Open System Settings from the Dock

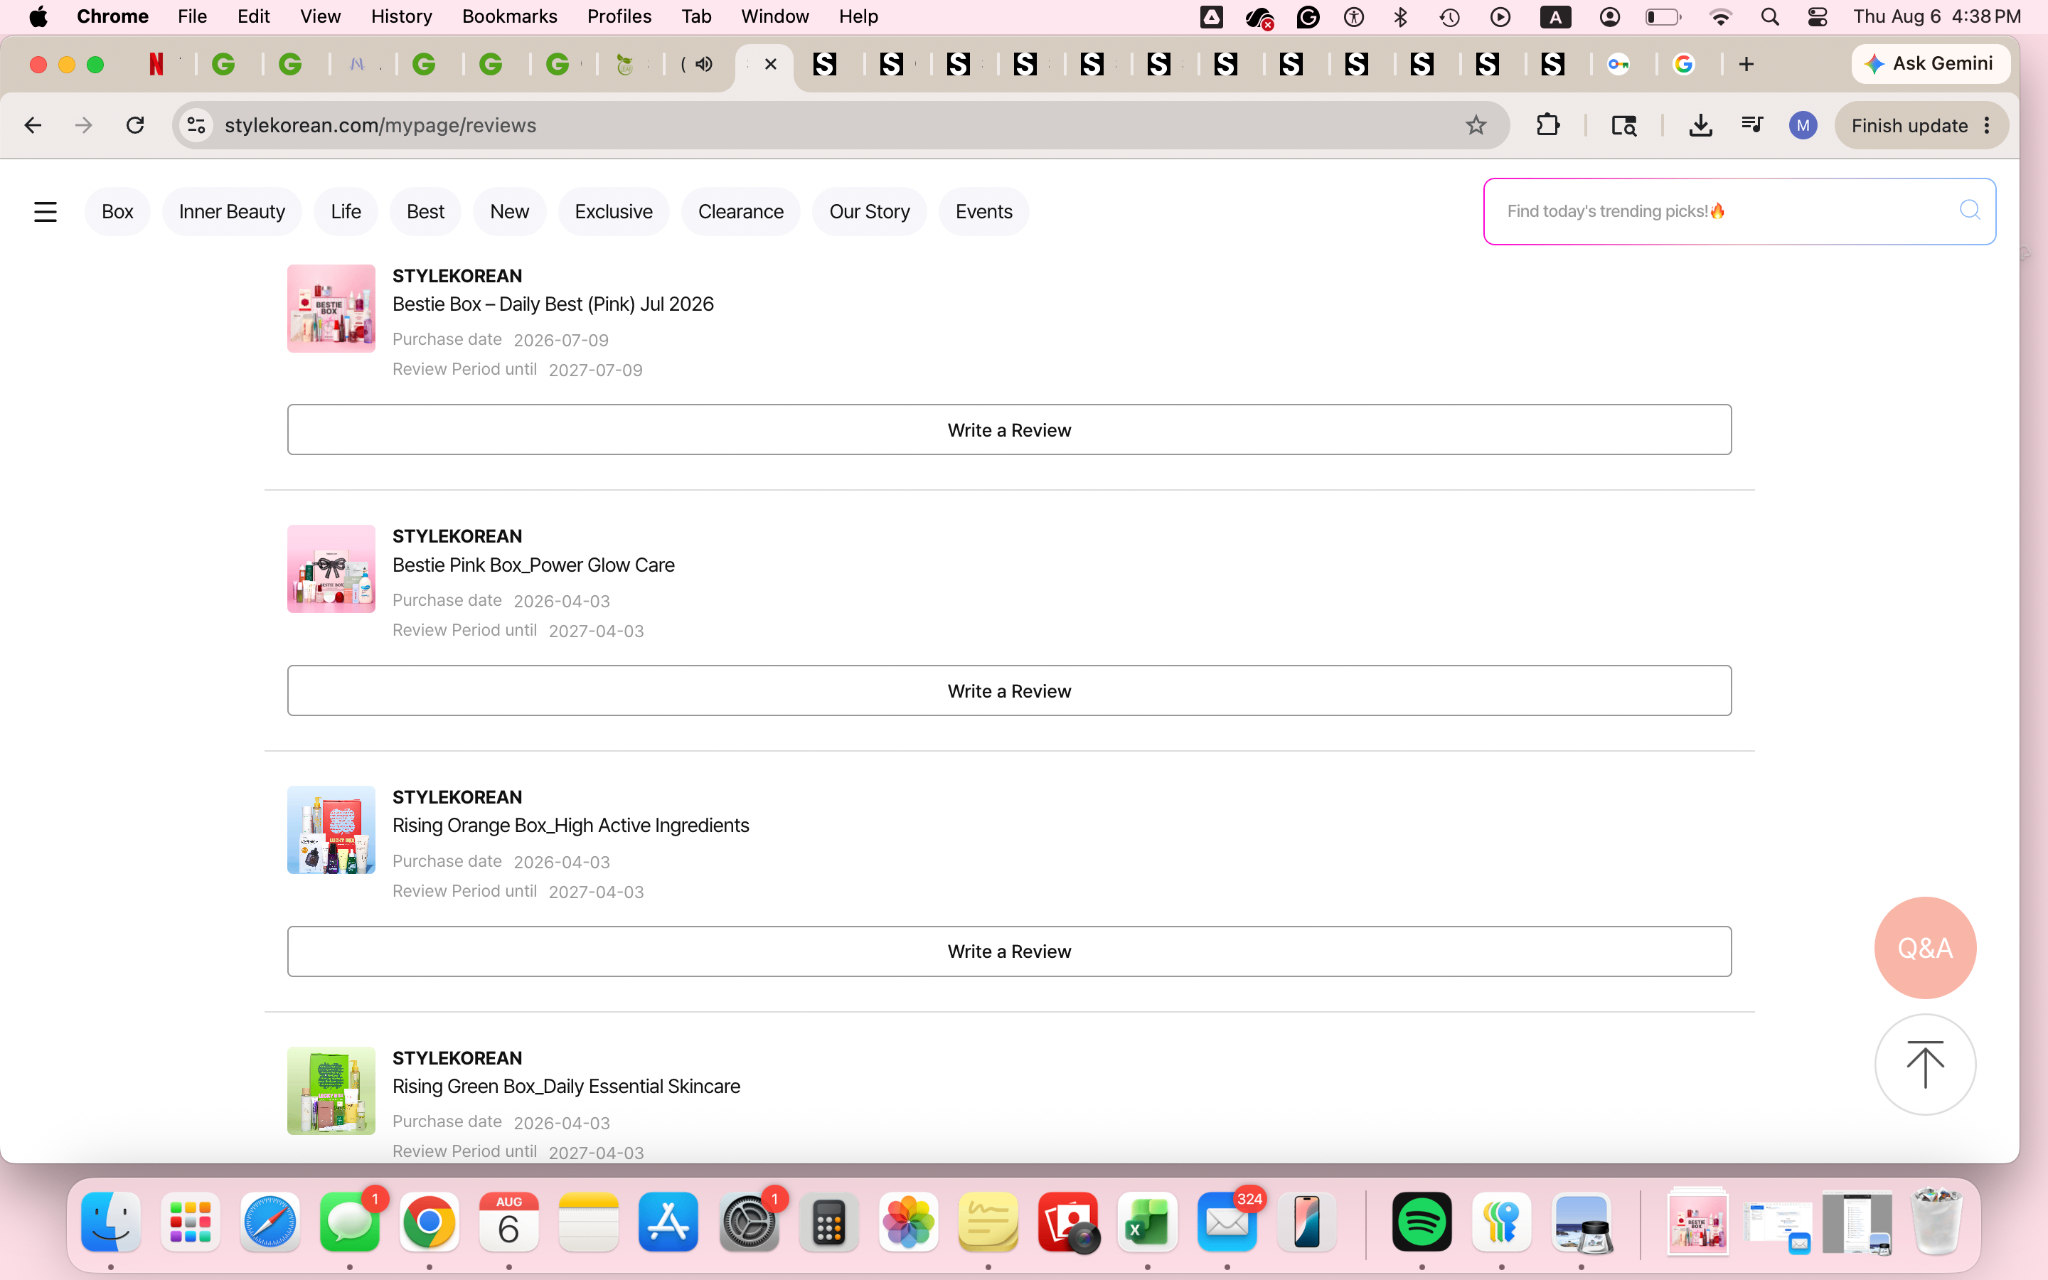click(749, 1222)
